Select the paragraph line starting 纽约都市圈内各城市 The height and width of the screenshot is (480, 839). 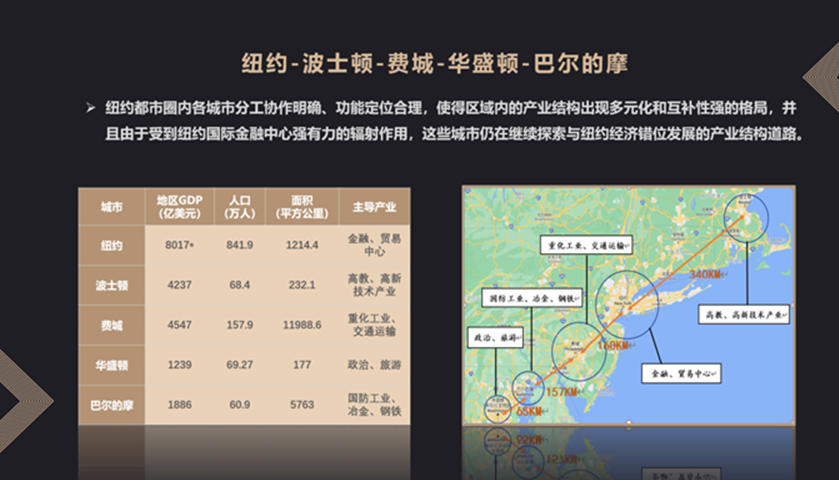point(451,108)
